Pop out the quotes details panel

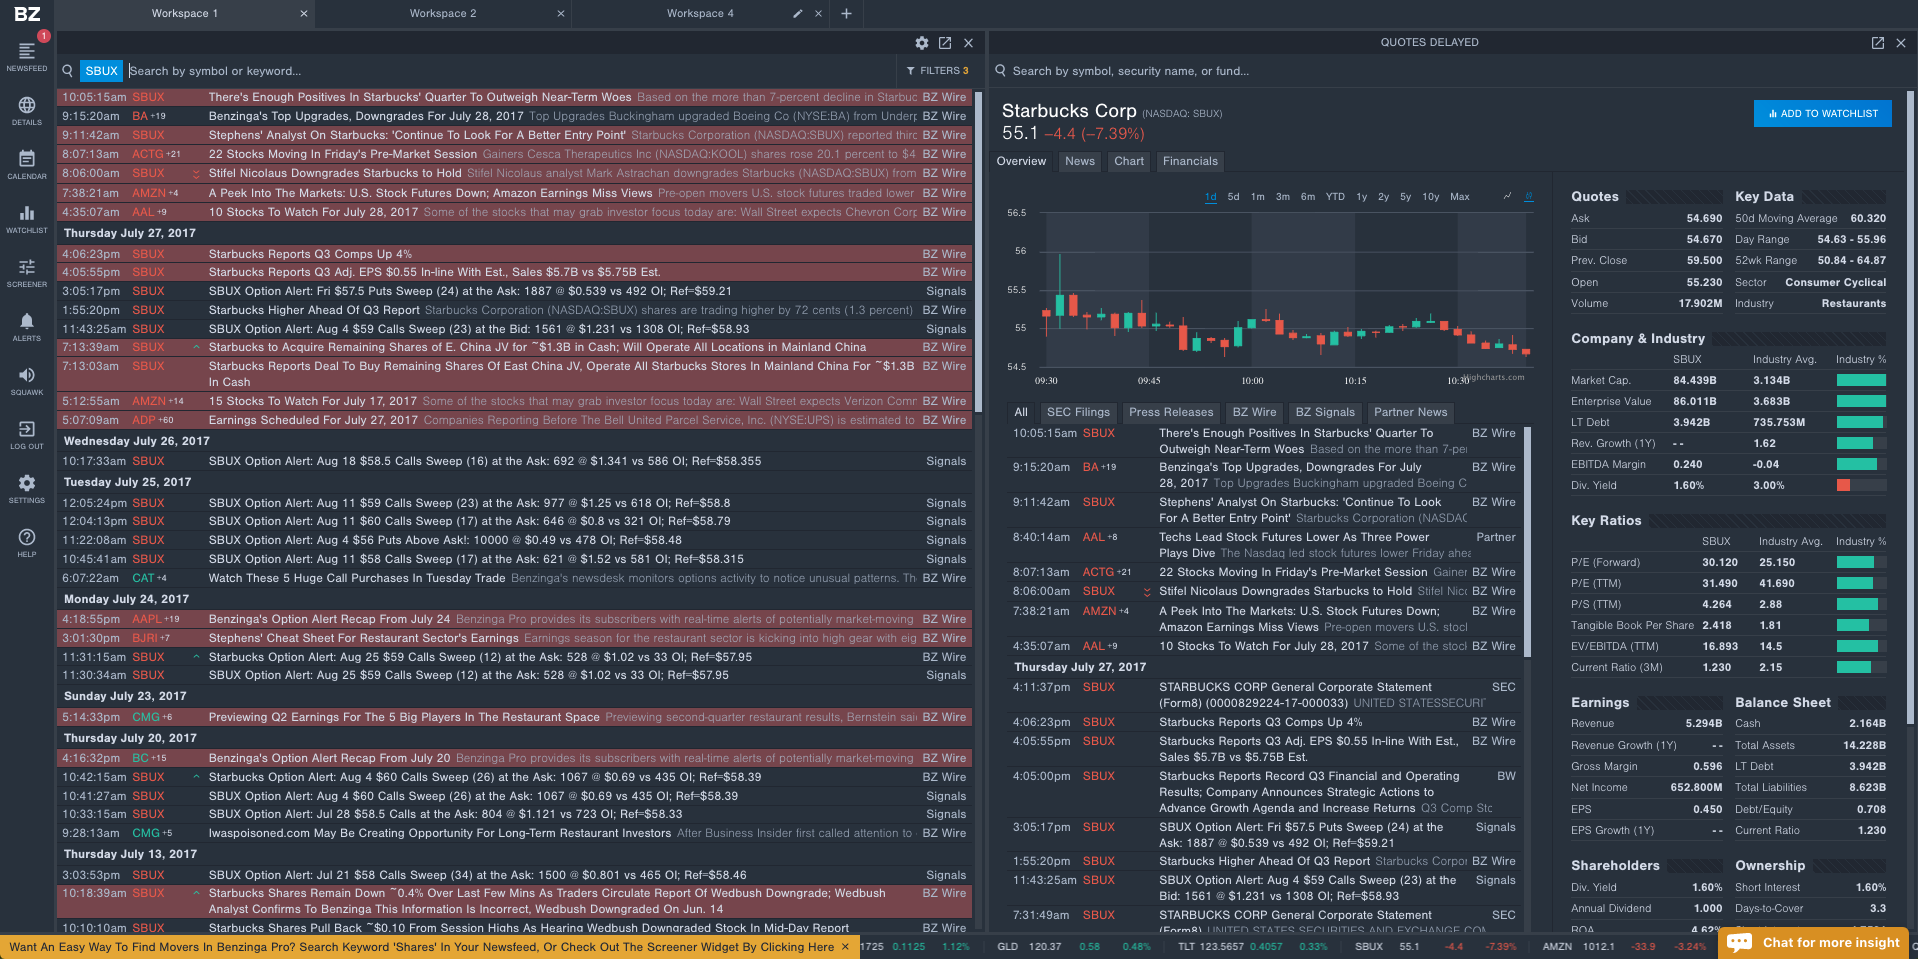point(1877,43)
